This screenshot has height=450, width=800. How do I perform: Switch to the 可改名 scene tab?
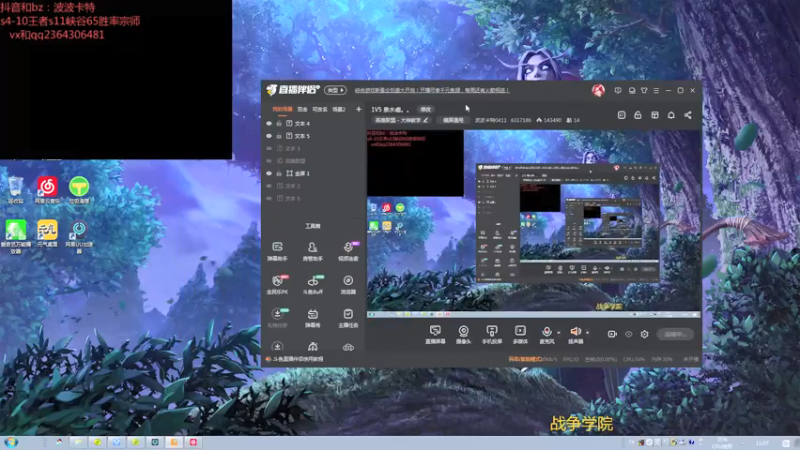(319, 109)
